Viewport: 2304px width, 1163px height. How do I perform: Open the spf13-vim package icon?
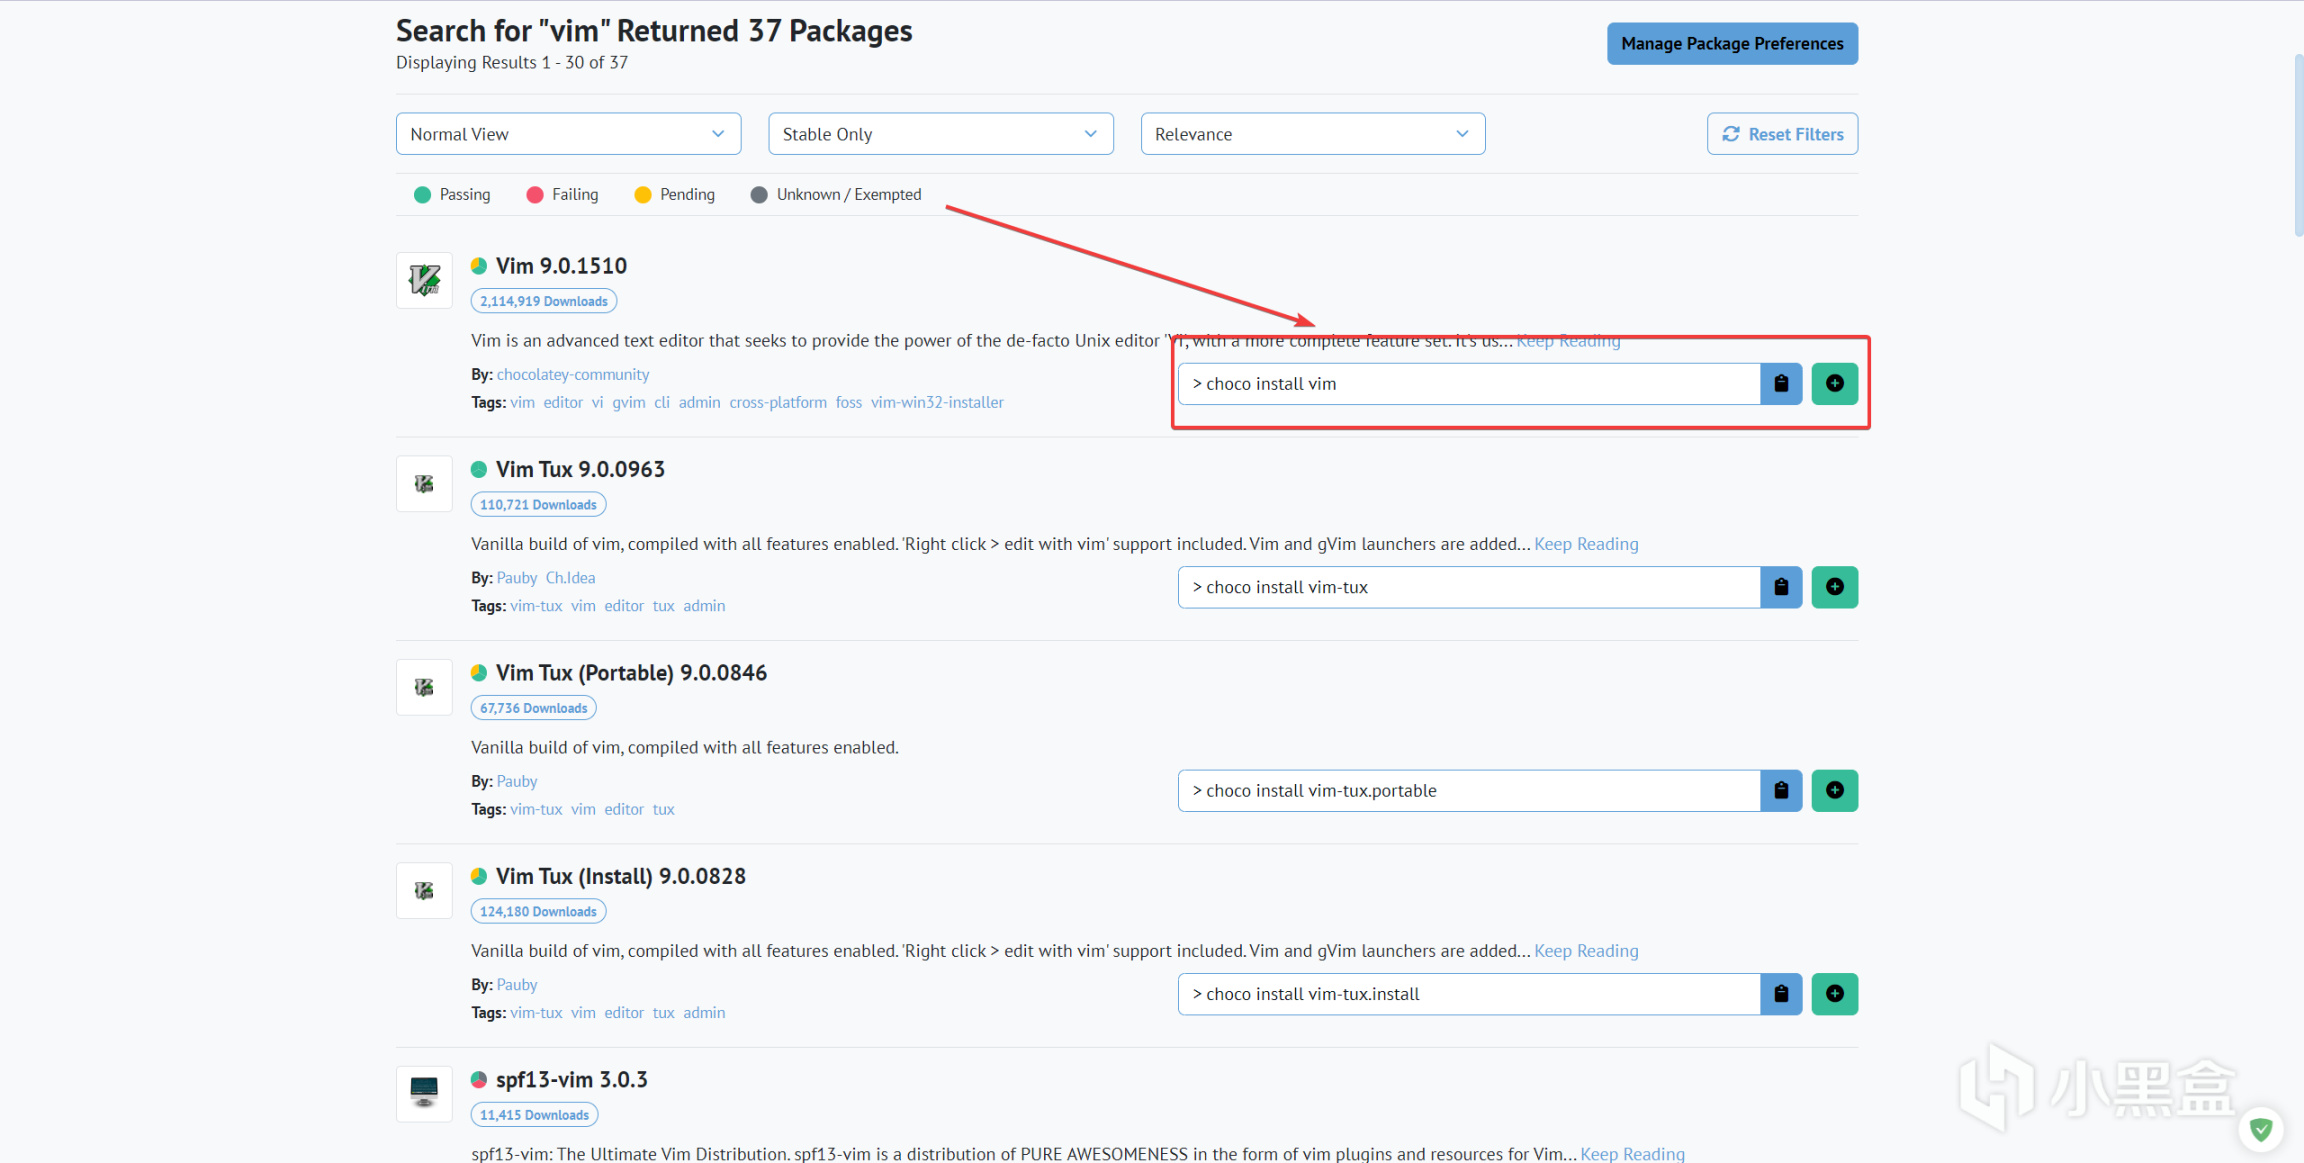(x=424, y=1092)
